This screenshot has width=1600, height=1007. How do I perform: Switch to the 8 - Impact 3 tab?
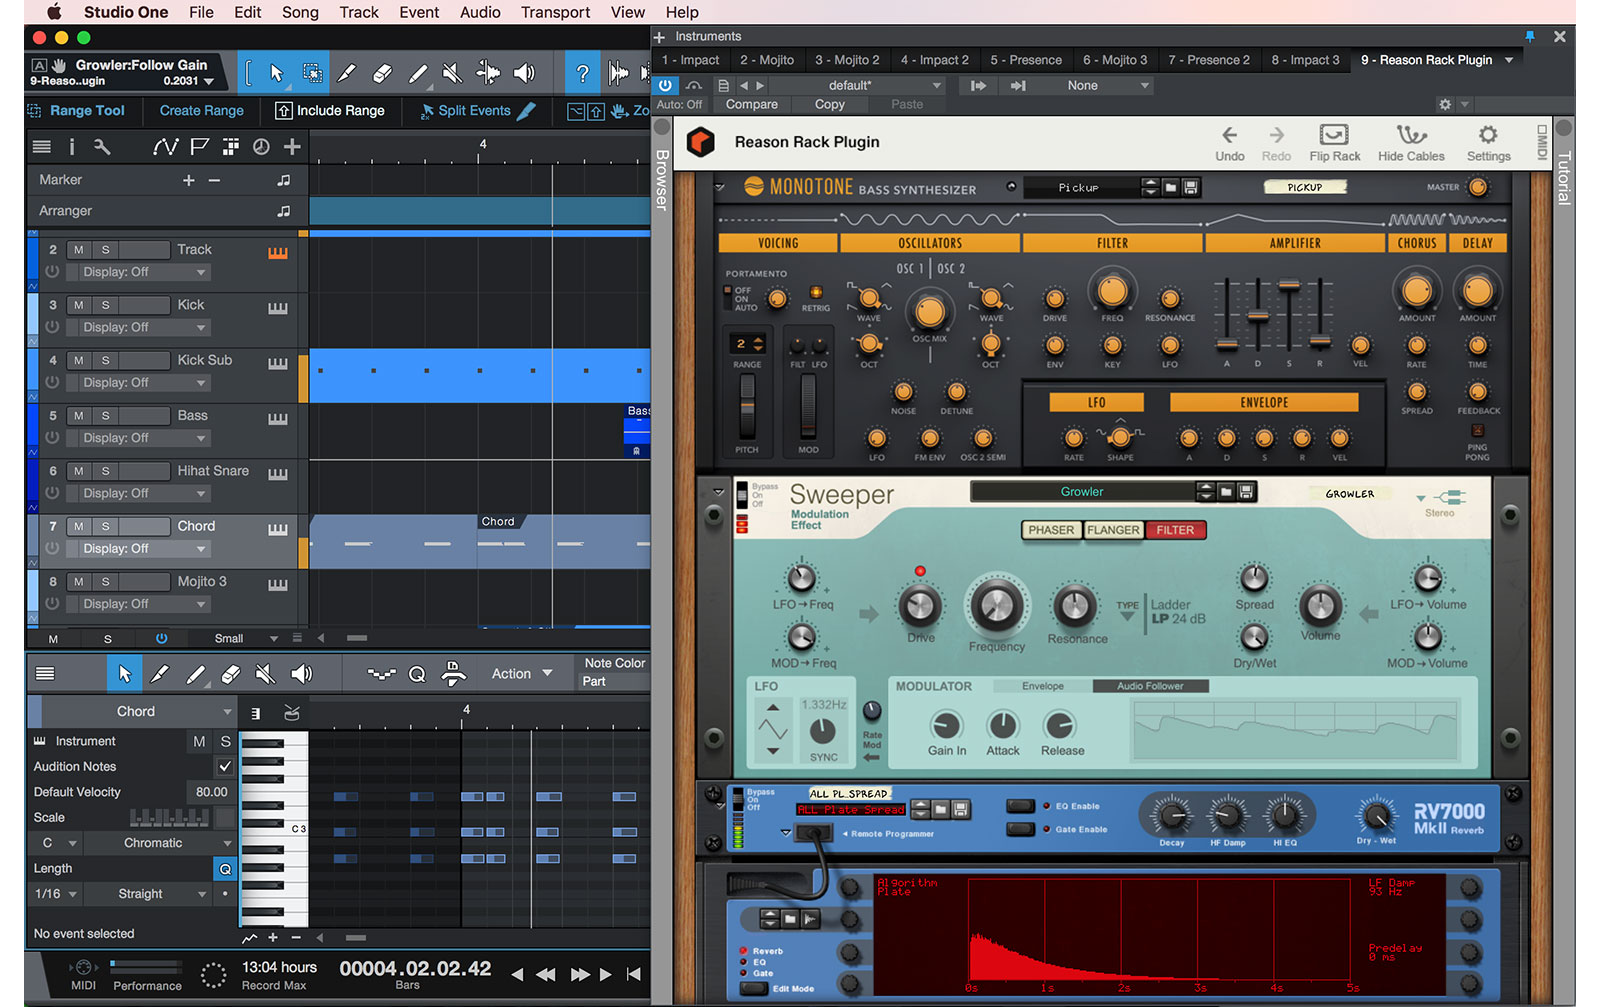tap(1305, 60)
